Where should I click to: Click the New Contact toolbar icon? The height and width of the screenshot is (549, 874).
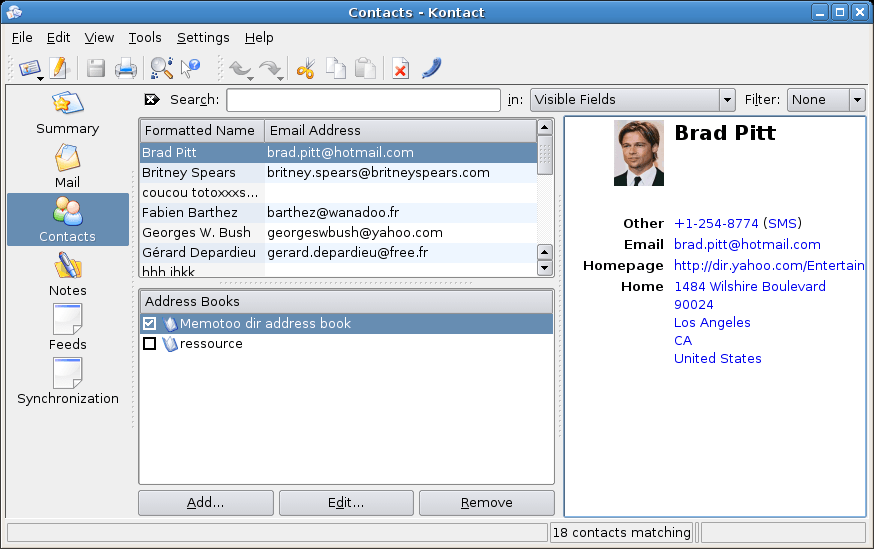[x=29, y=69]
